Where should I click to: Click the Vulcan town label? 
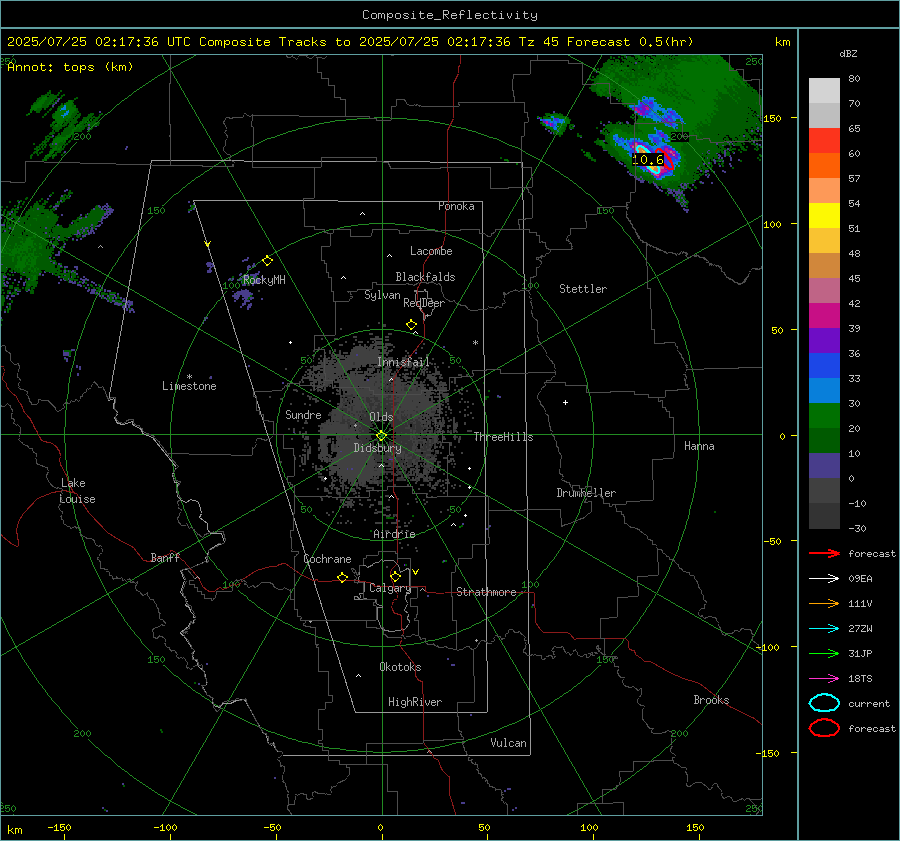[509, 743]
